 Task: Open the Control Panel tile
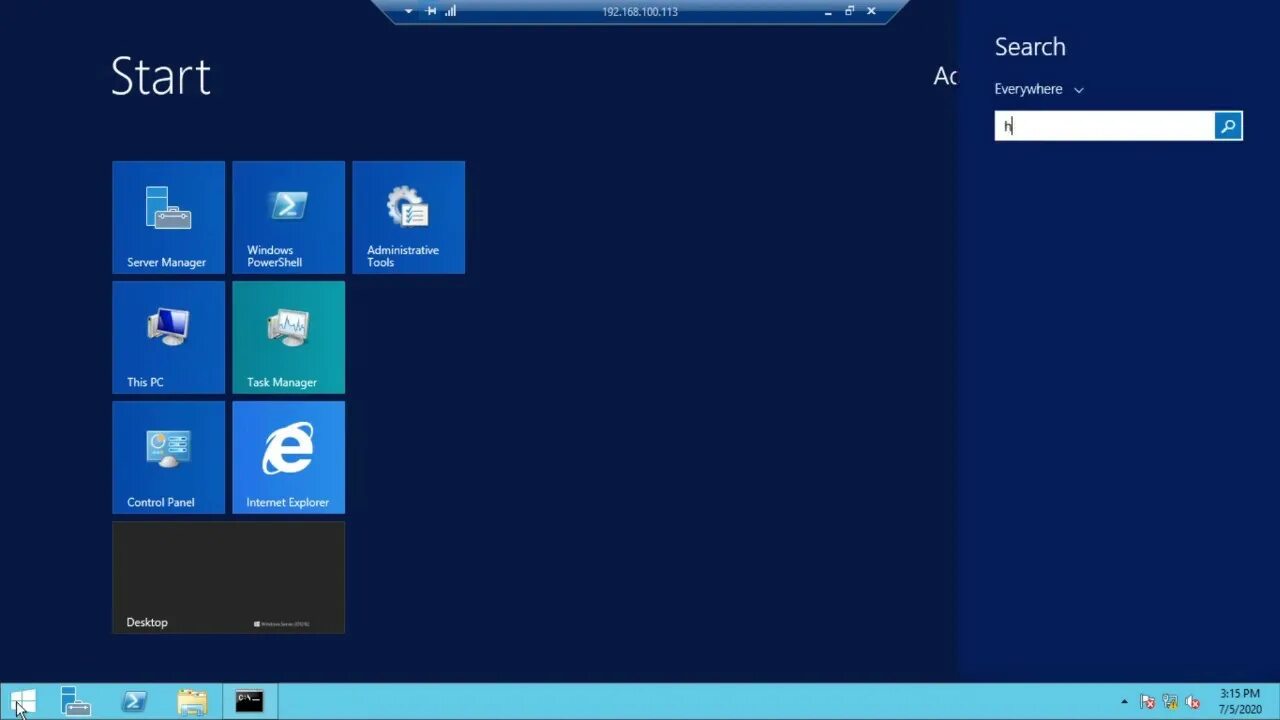(168, 457)
